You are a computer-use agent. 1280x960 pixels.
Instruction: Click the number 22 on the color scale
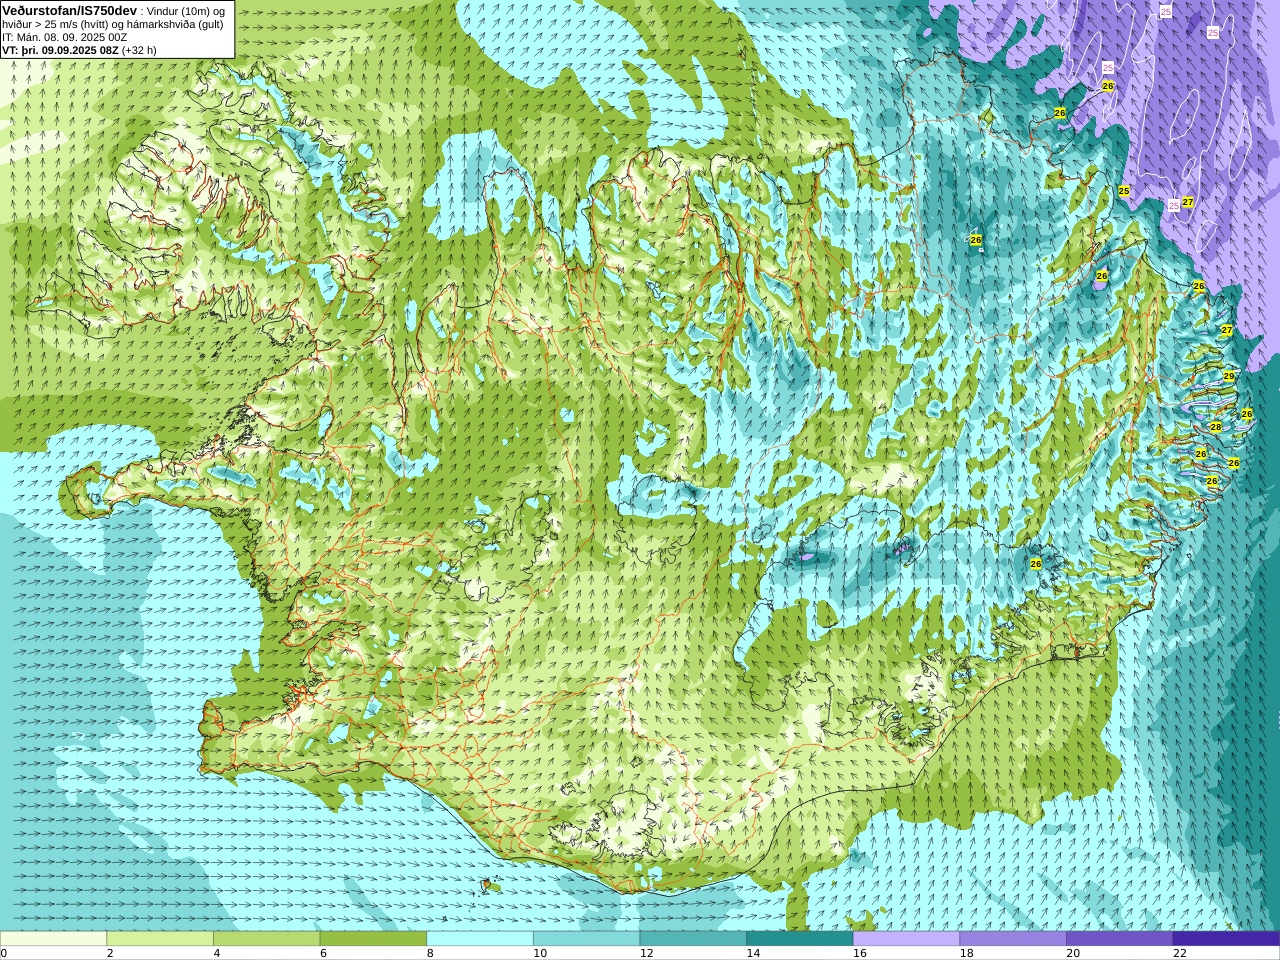(1180, 953)
